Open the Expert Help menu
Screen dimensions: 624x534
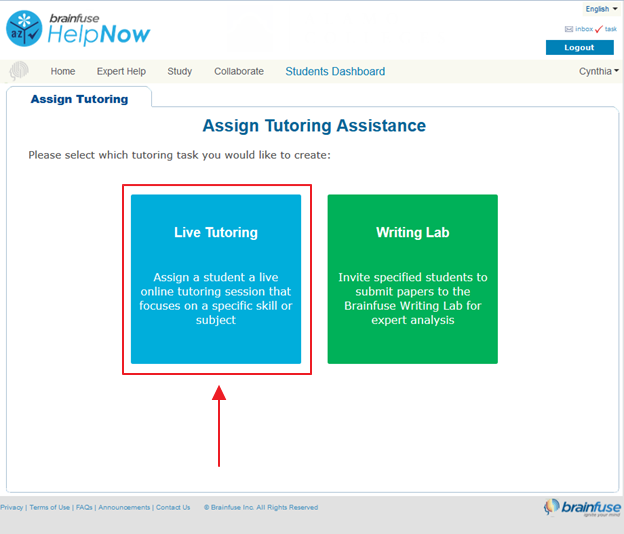coord(121,71)
